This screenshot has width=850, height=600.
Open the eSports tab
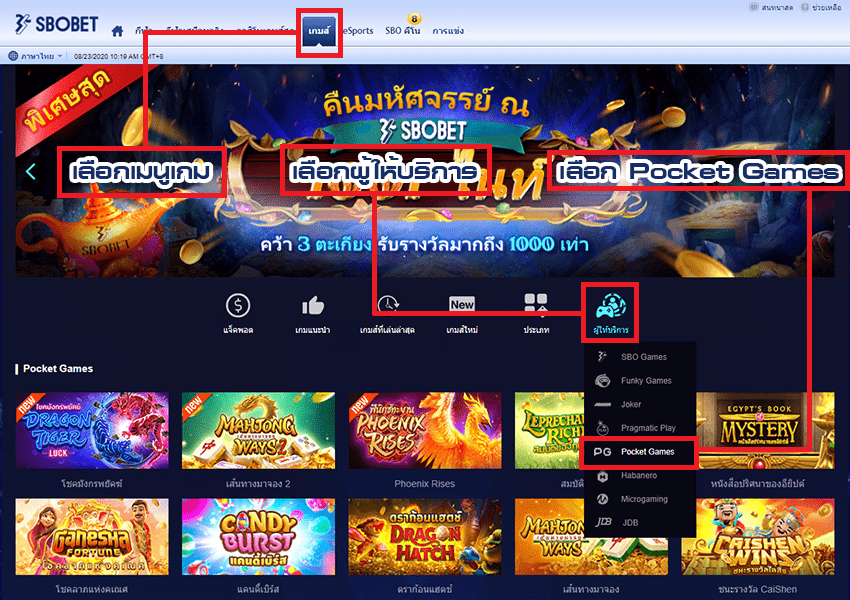click(x=358, y=31)
